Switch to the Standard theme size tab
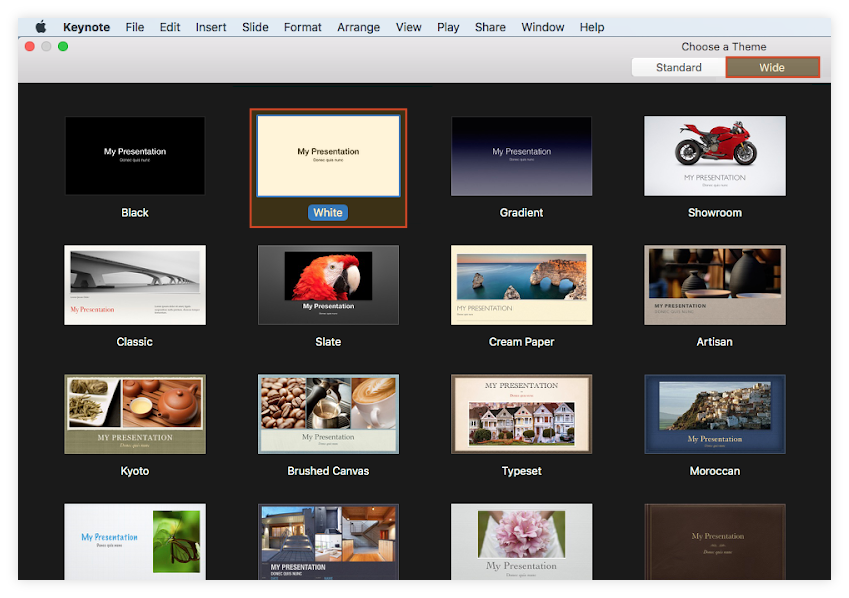The height and width of the screenshot is (598, 849). pos(678,67)
